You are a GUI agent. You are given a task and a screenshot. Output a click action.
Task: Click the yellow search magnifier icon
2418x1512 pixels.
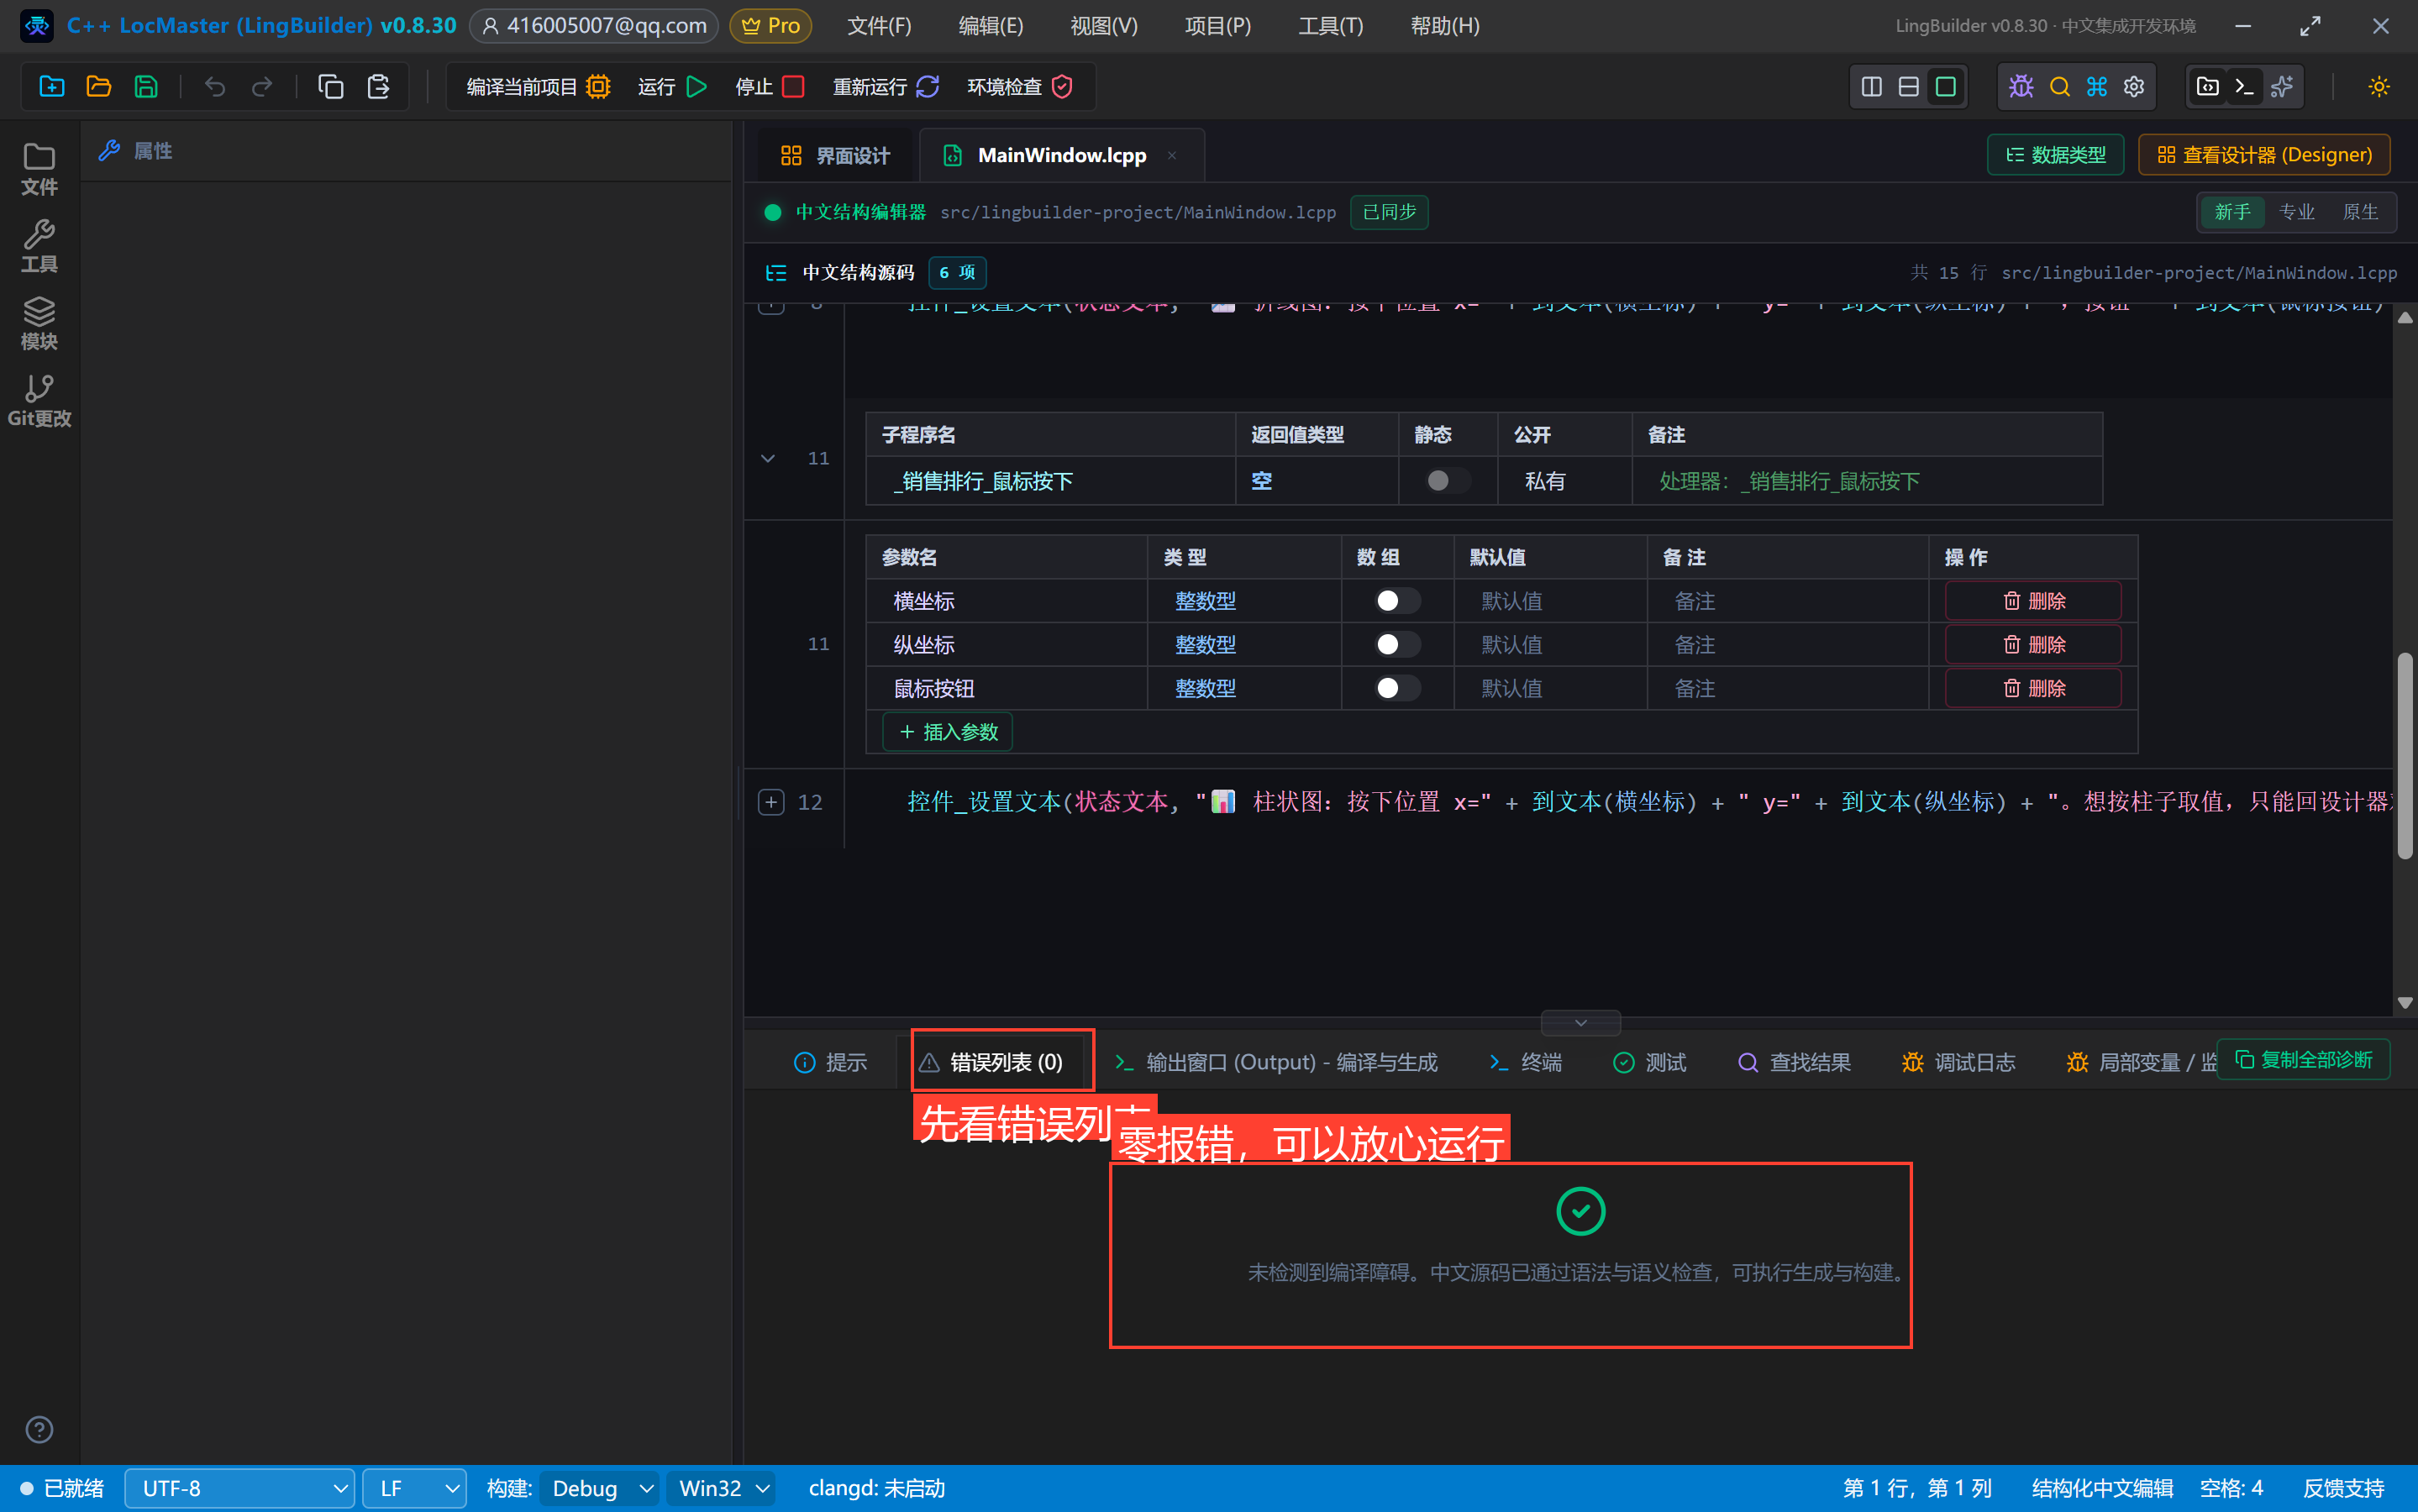point(2059,87)
